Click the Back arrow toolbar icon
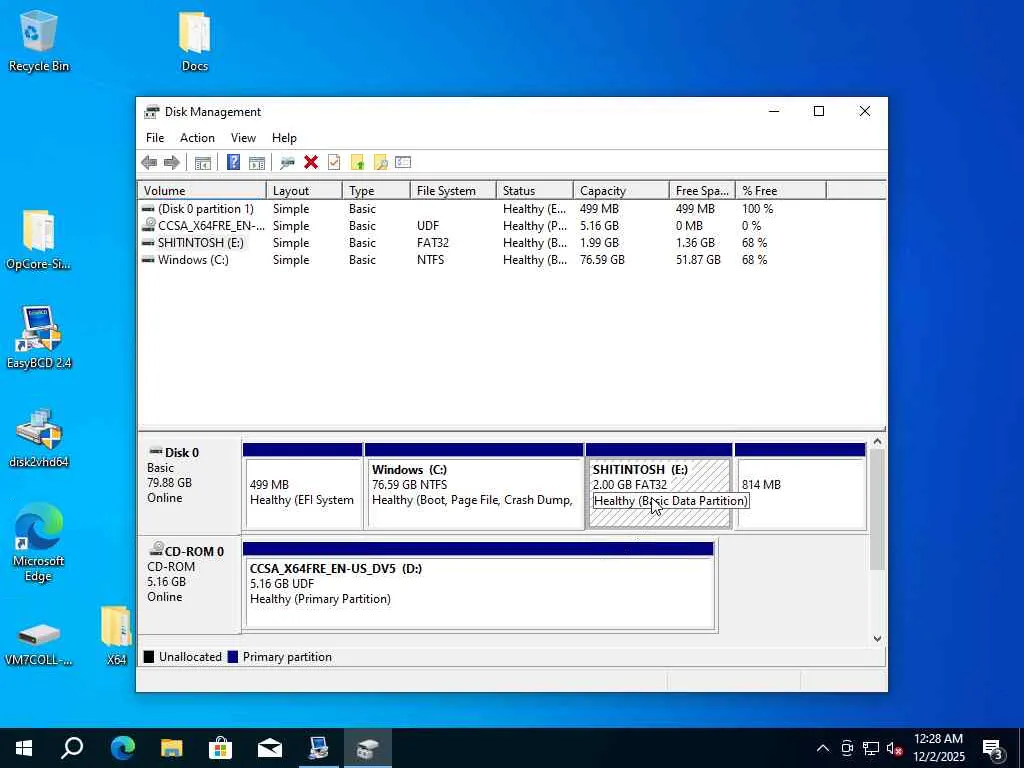 point(149,163)
